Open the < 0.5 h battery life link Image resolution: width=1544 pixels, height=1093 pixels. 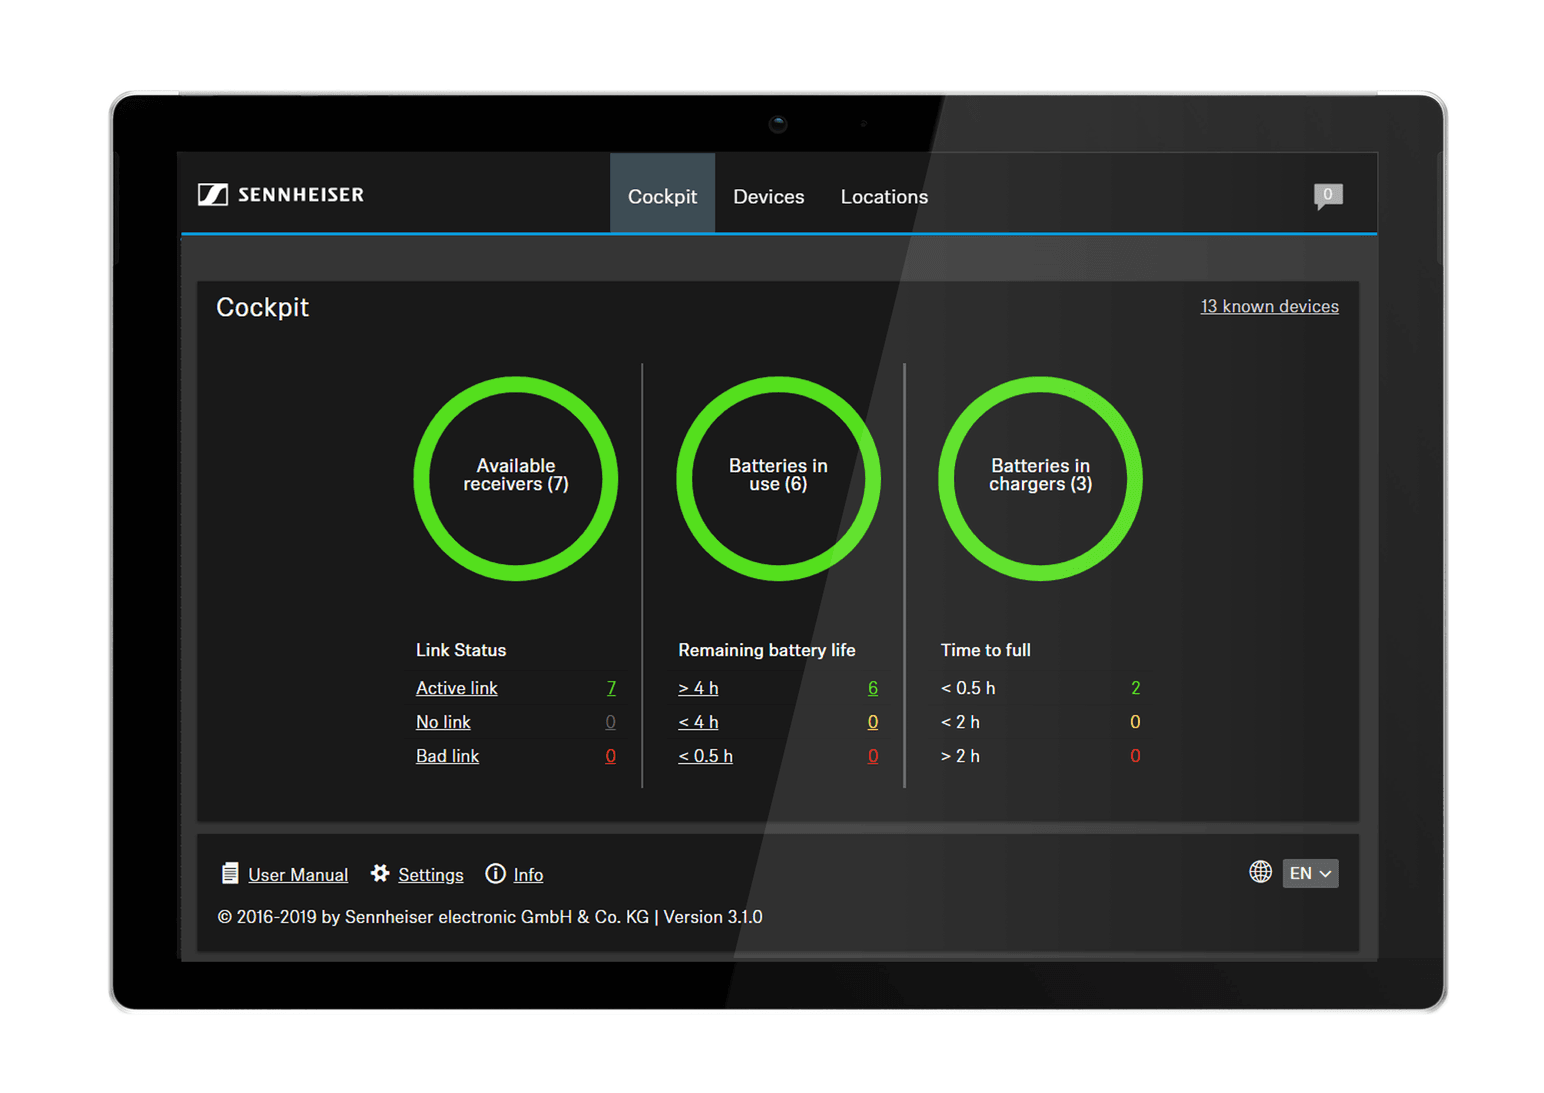tap(705, 756)
